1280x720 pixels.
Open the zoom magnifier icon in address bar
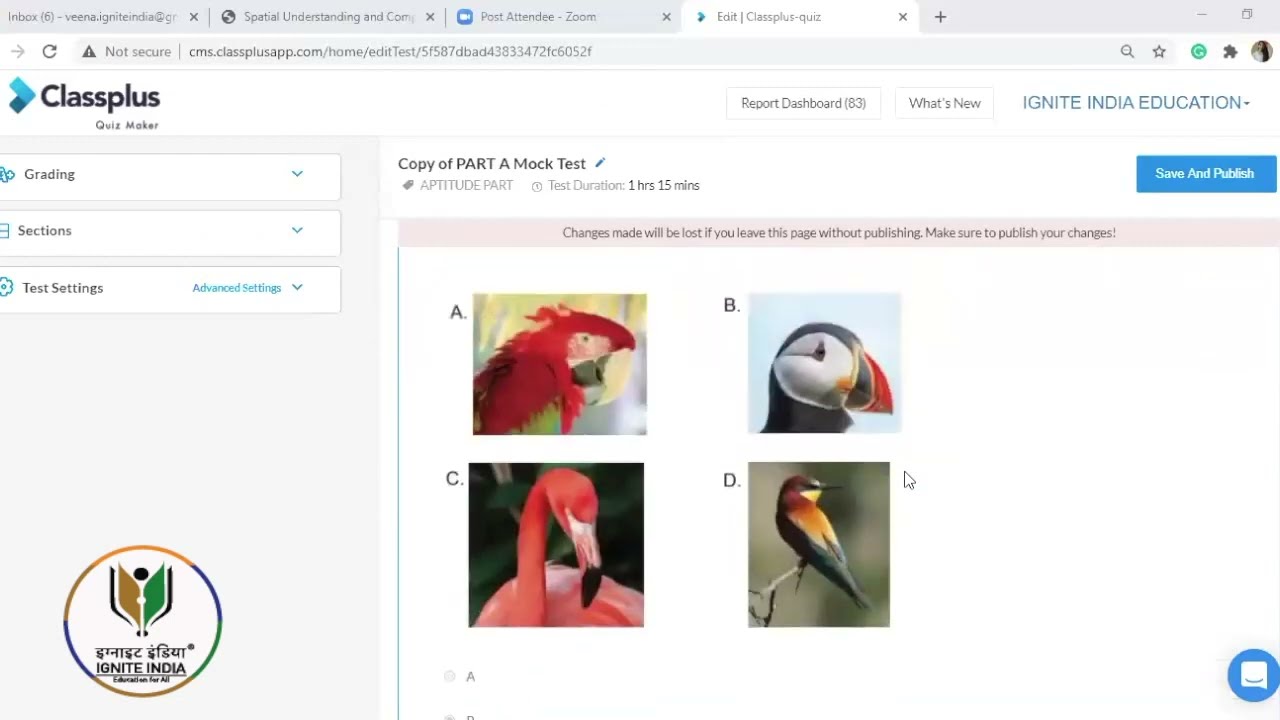(1127, 51)
